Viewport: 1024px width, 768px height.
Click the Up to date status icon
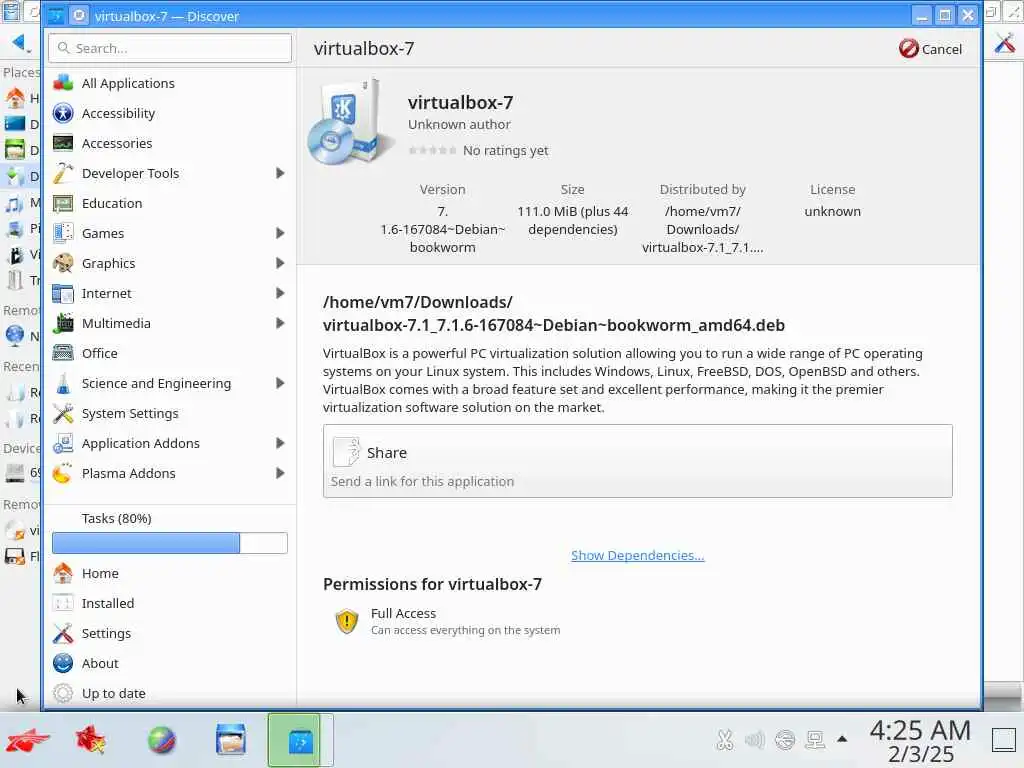[x=63, y=694]
